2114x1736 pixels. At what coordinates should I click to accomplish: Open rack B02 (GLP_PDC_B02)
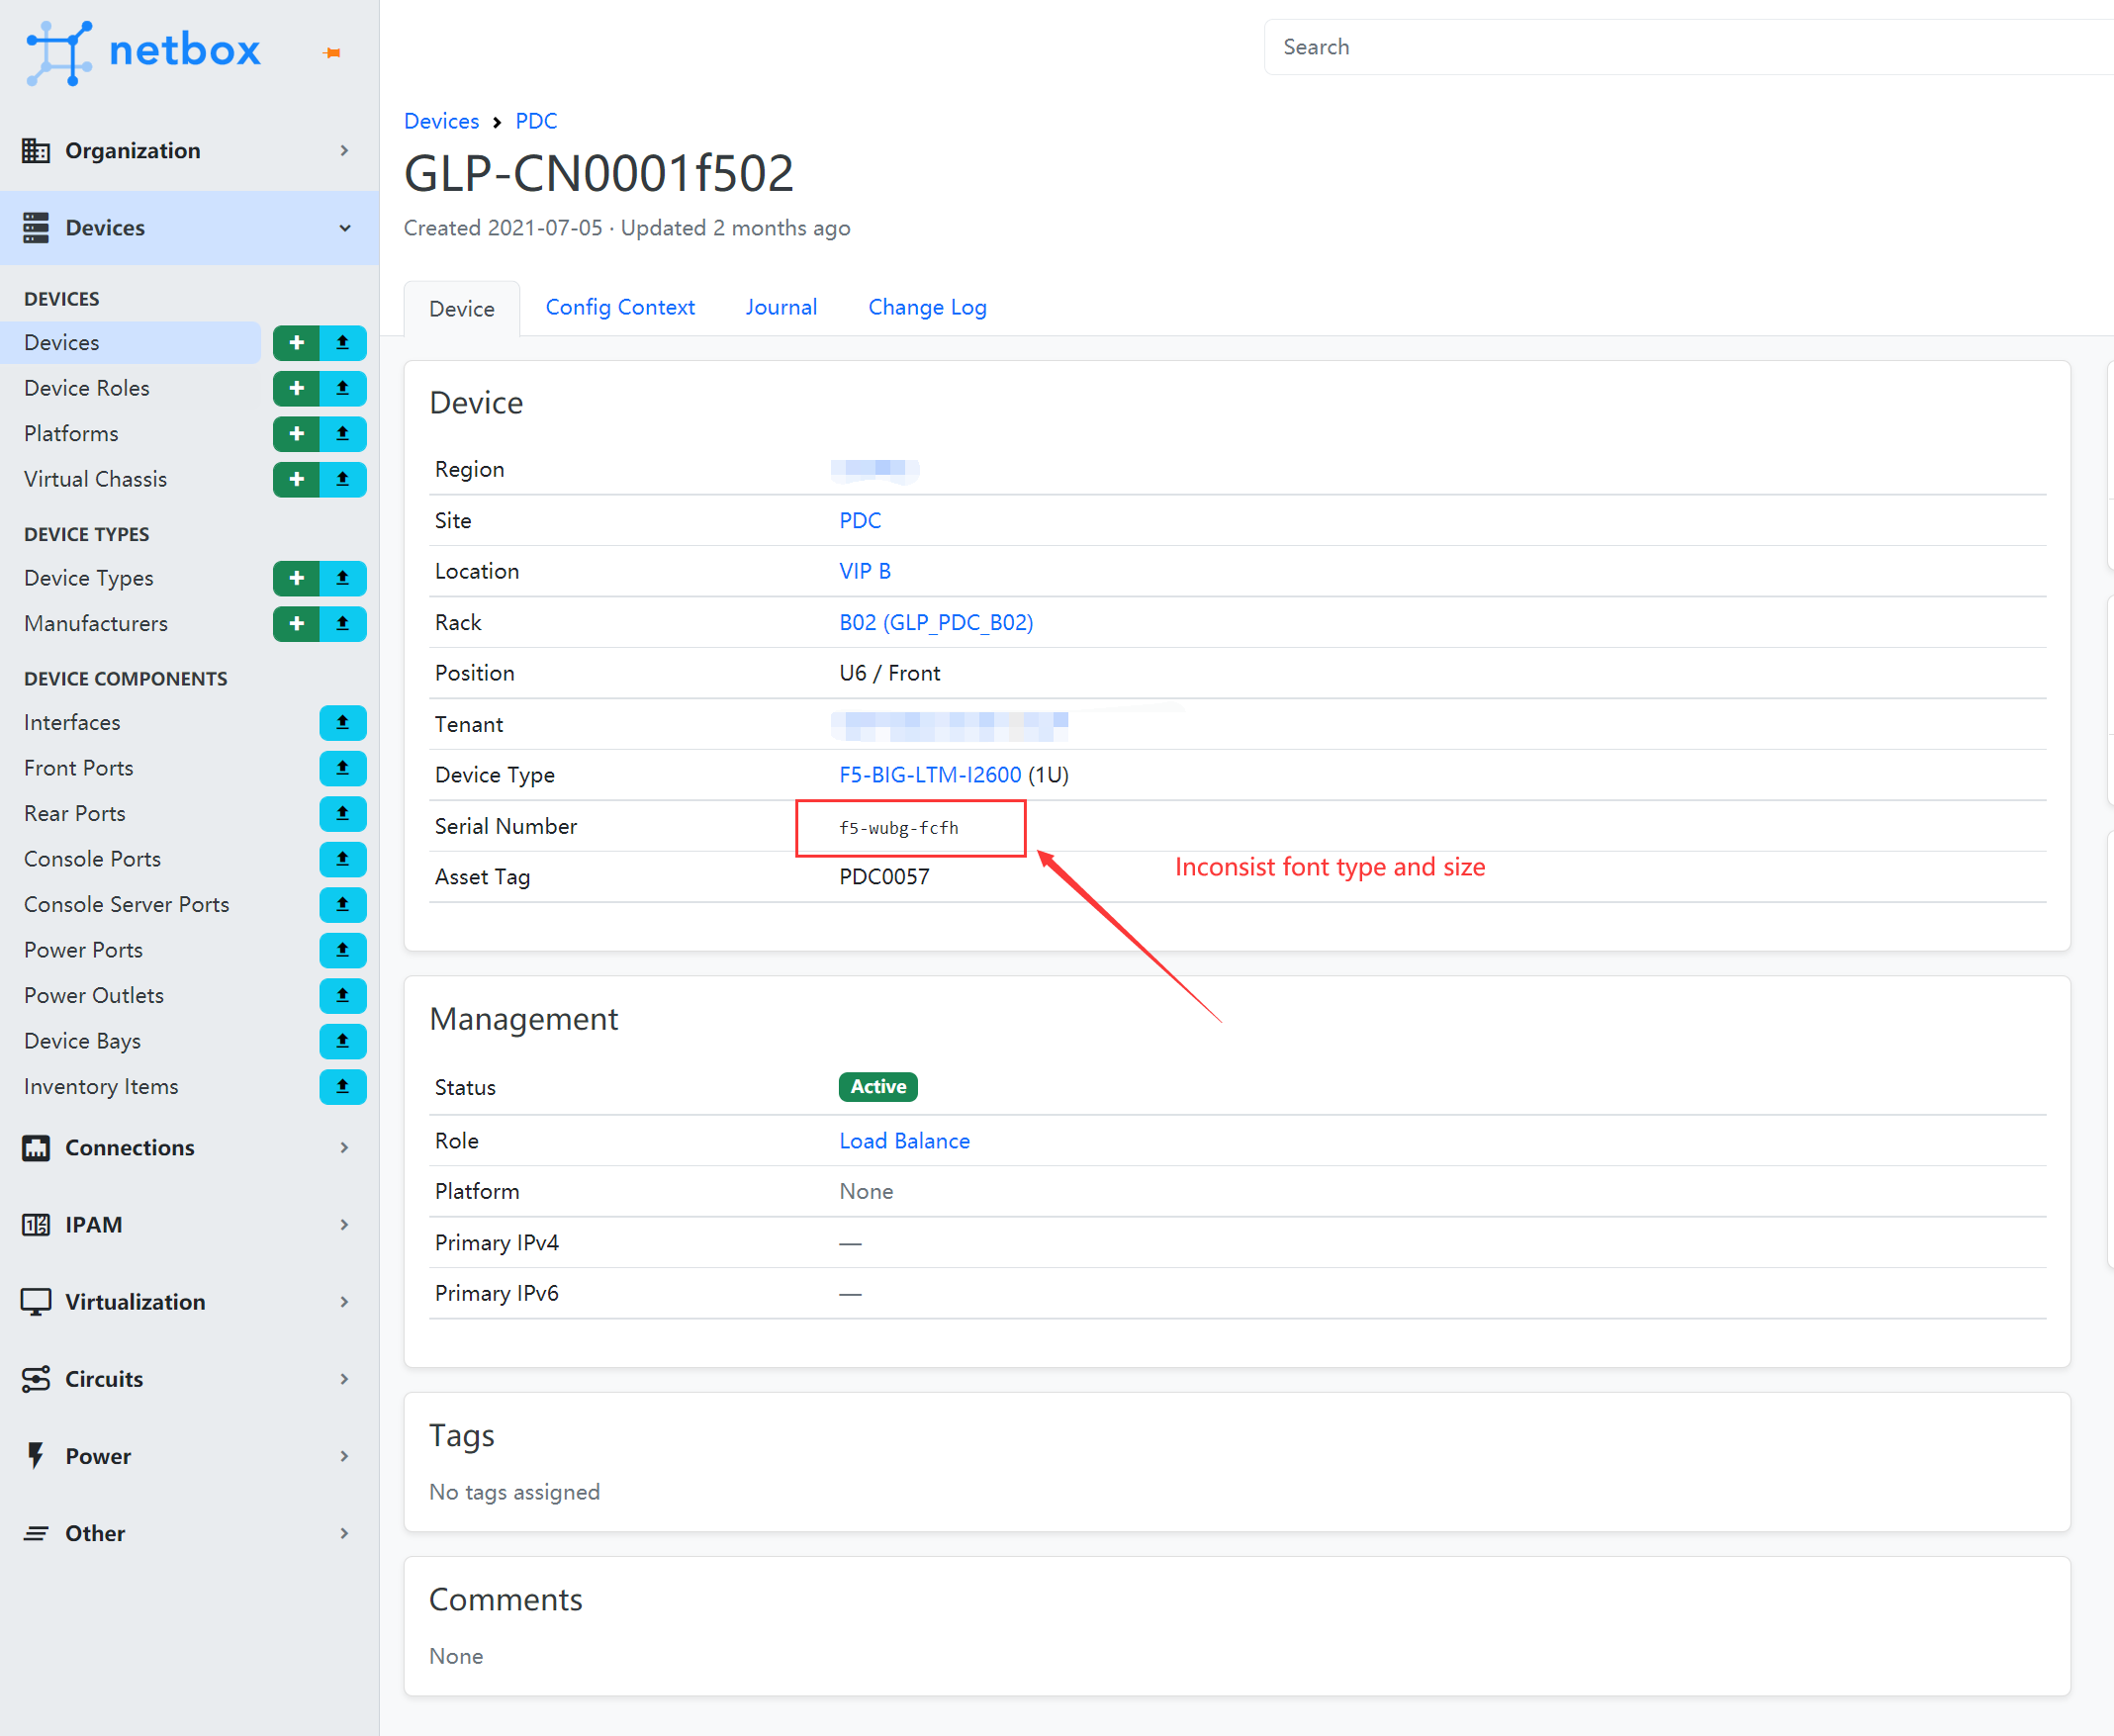pos(936,622)
